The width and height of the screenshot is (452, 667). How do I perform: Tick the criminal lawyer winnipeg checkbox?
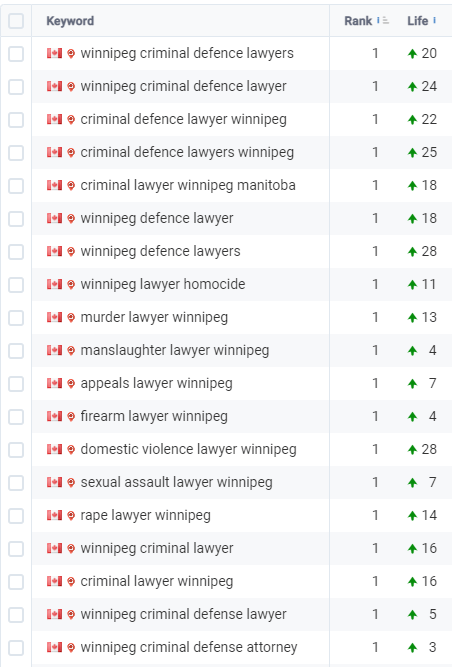pos(16,582)
